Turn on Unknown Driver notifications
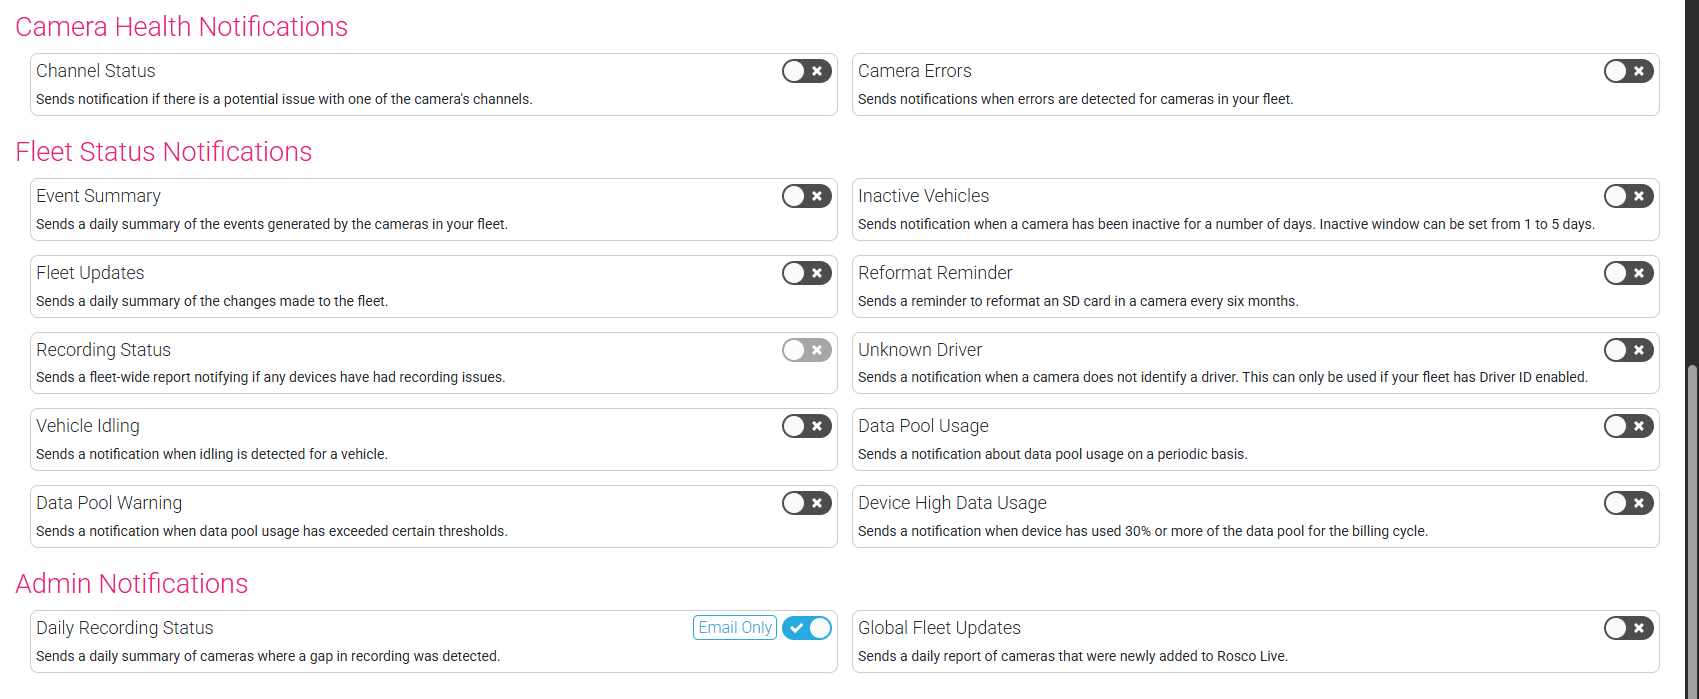The width and height of the screenshot is (1699, 699). click(1628, 350)
